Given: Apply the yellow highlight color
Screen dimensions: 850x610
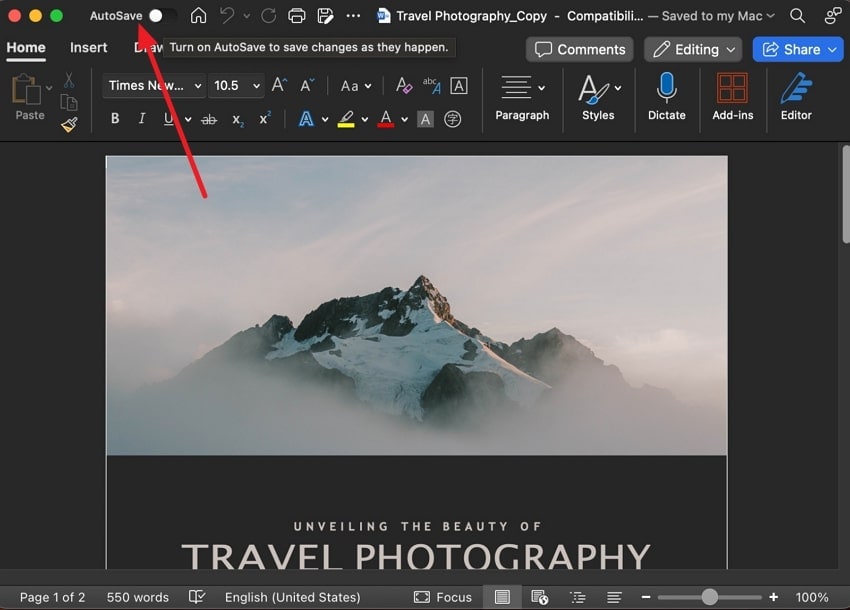Looking at the screenshot, I should tap(346, 119).
